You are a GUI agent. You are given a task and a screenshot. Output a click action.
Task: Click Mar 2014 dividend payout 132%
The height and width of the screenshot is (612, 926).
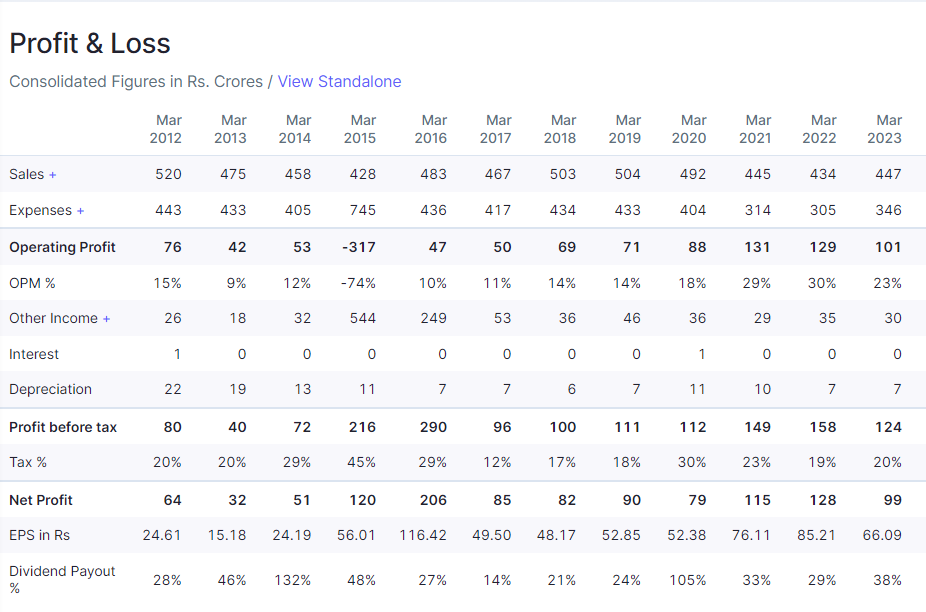click(x=292, y=580)
